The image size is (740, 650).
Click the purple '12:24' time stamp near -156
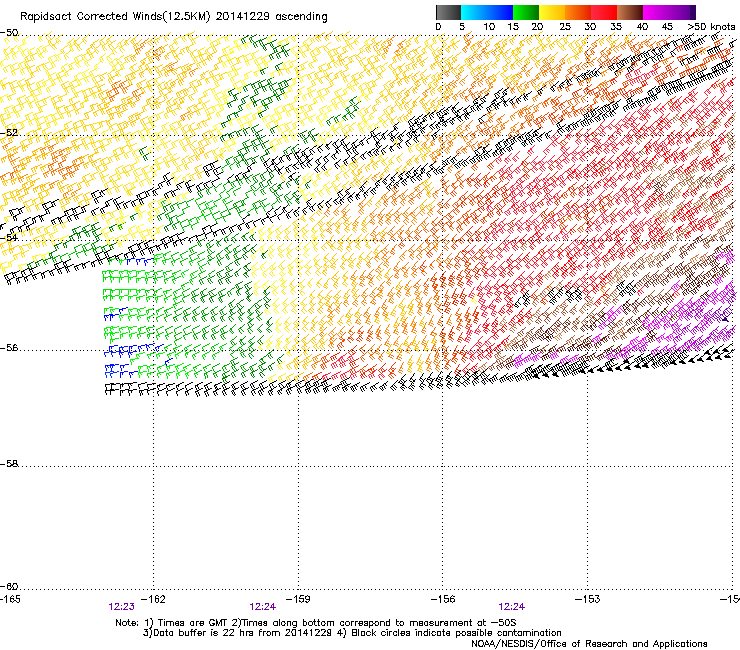coord(512,607)
